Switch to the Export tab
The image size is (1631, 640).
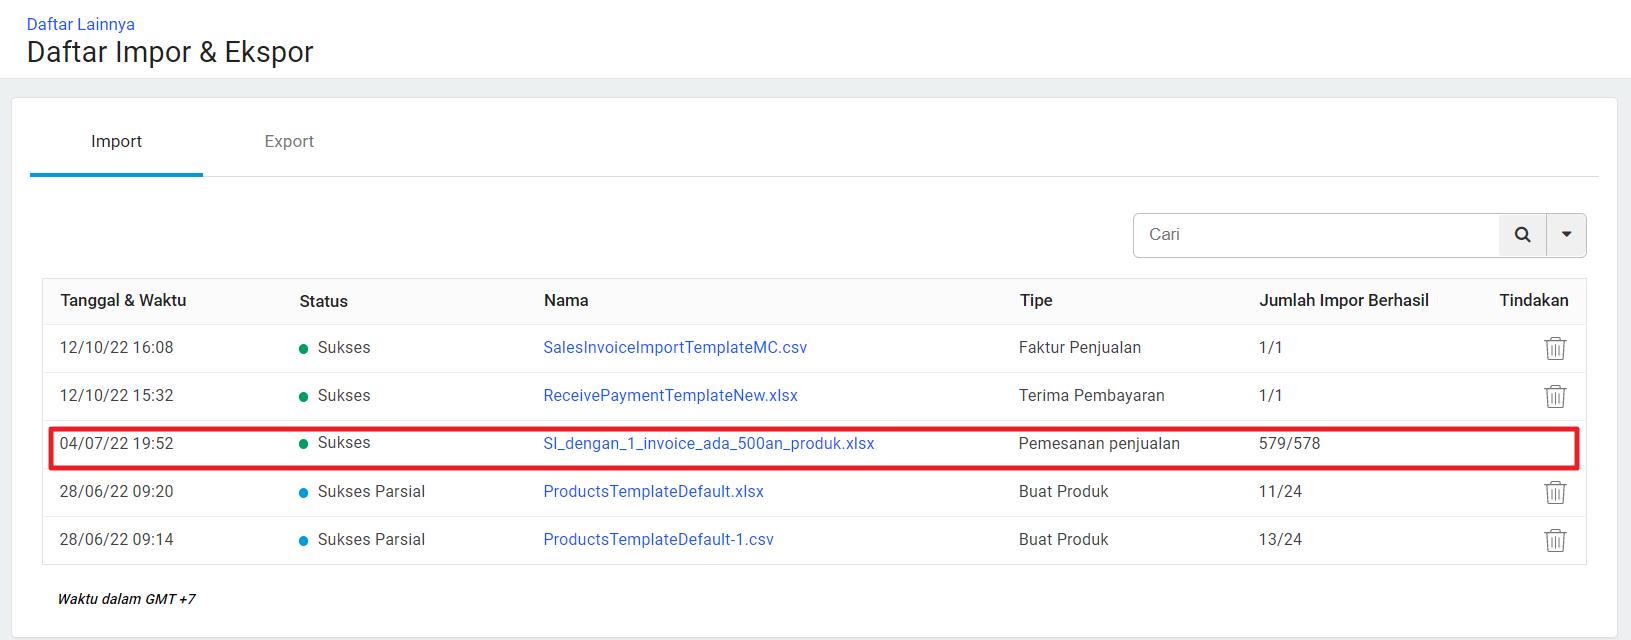pyautogui.click(x=289, y=142)
